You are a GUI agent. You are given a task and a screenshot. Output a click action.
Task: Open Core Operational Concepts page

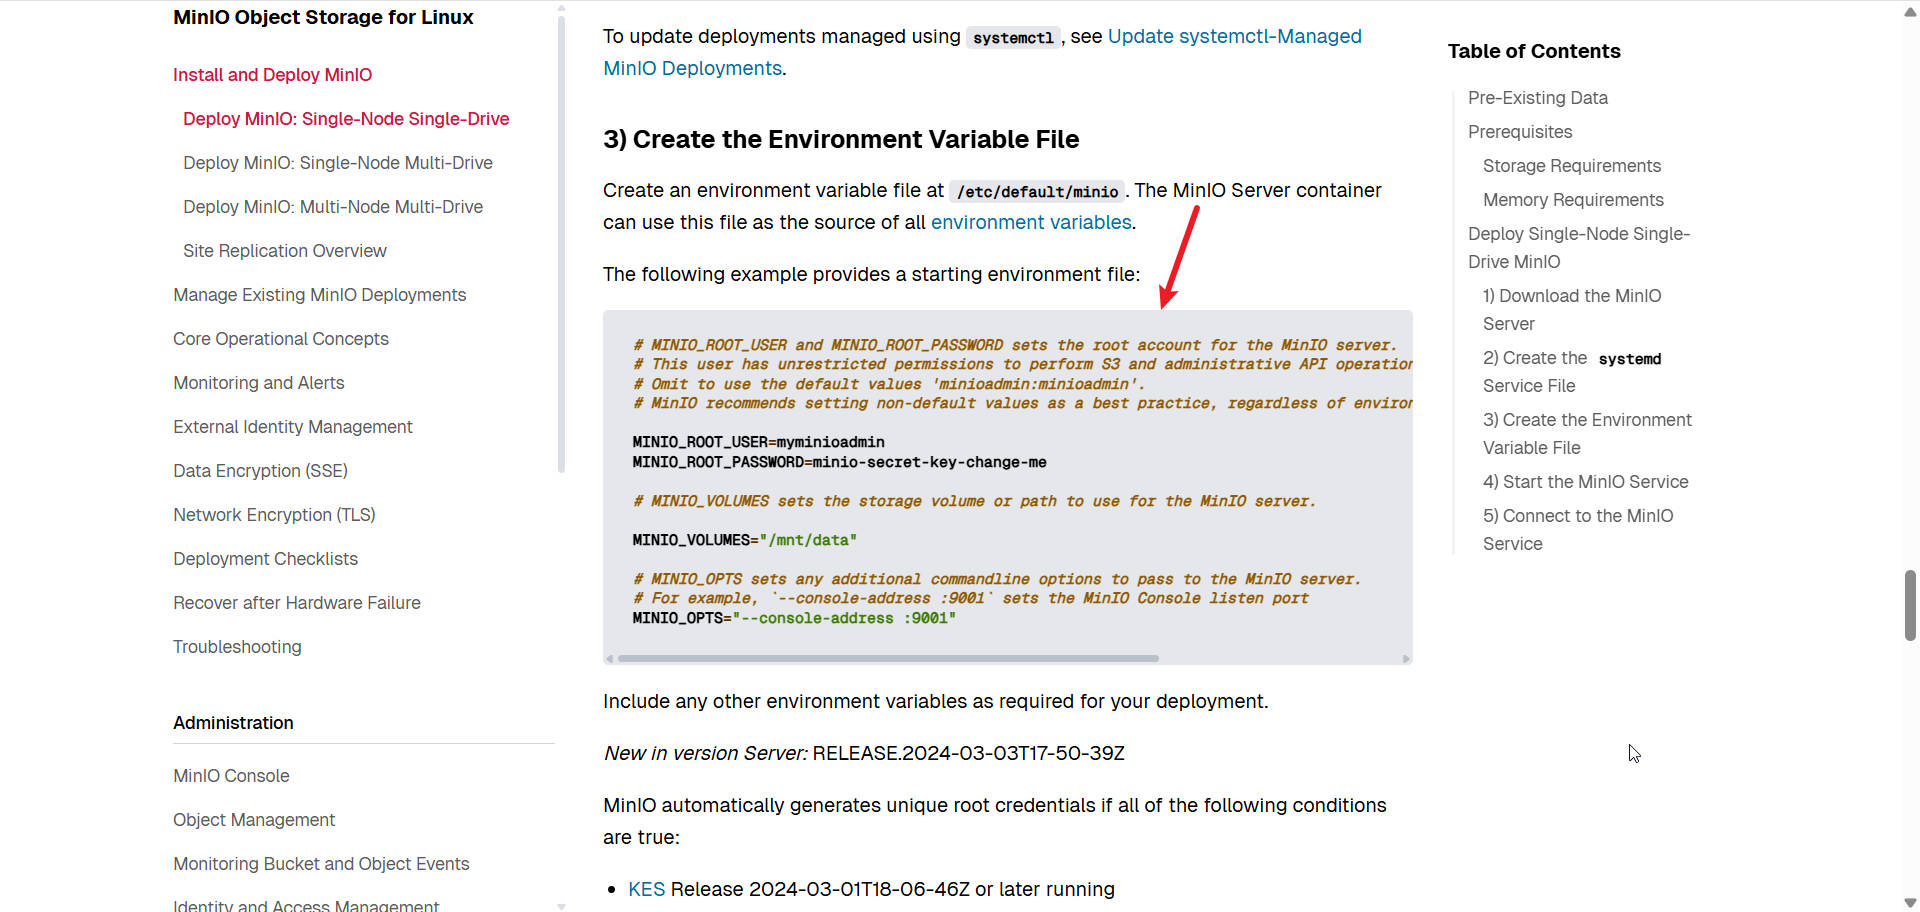281,339
